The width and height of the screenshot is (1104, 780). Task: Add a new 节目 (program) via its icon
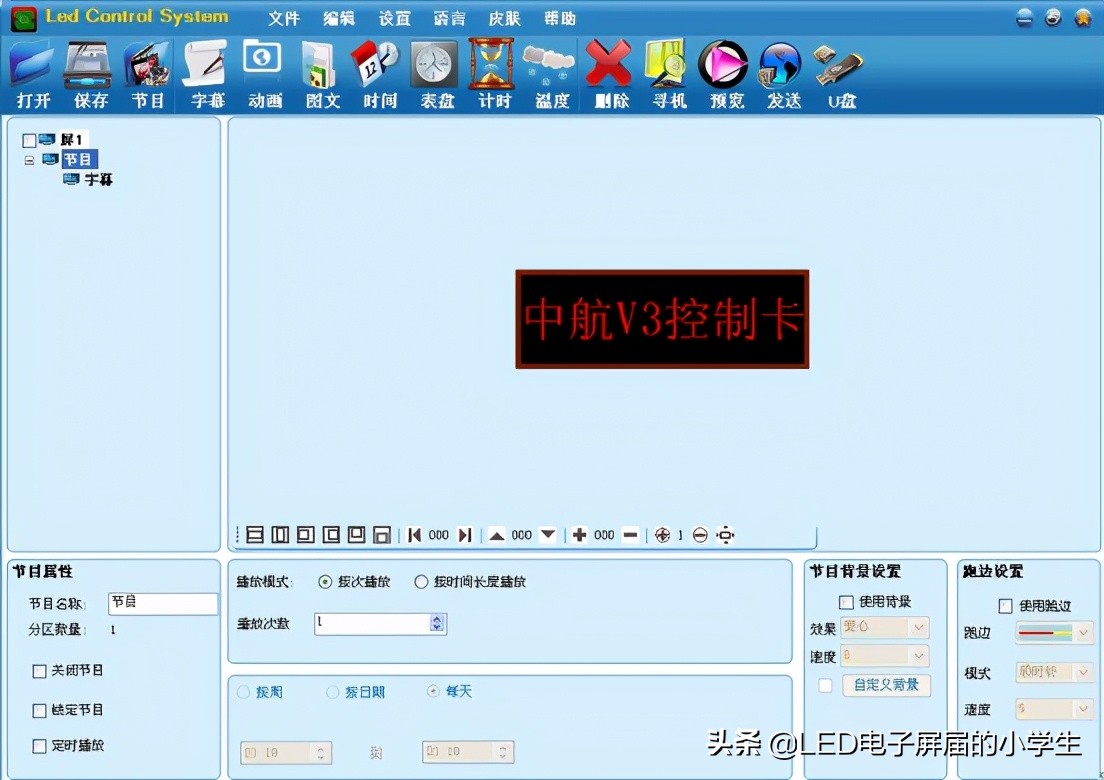pyautogui.click(x=147, y=70)
